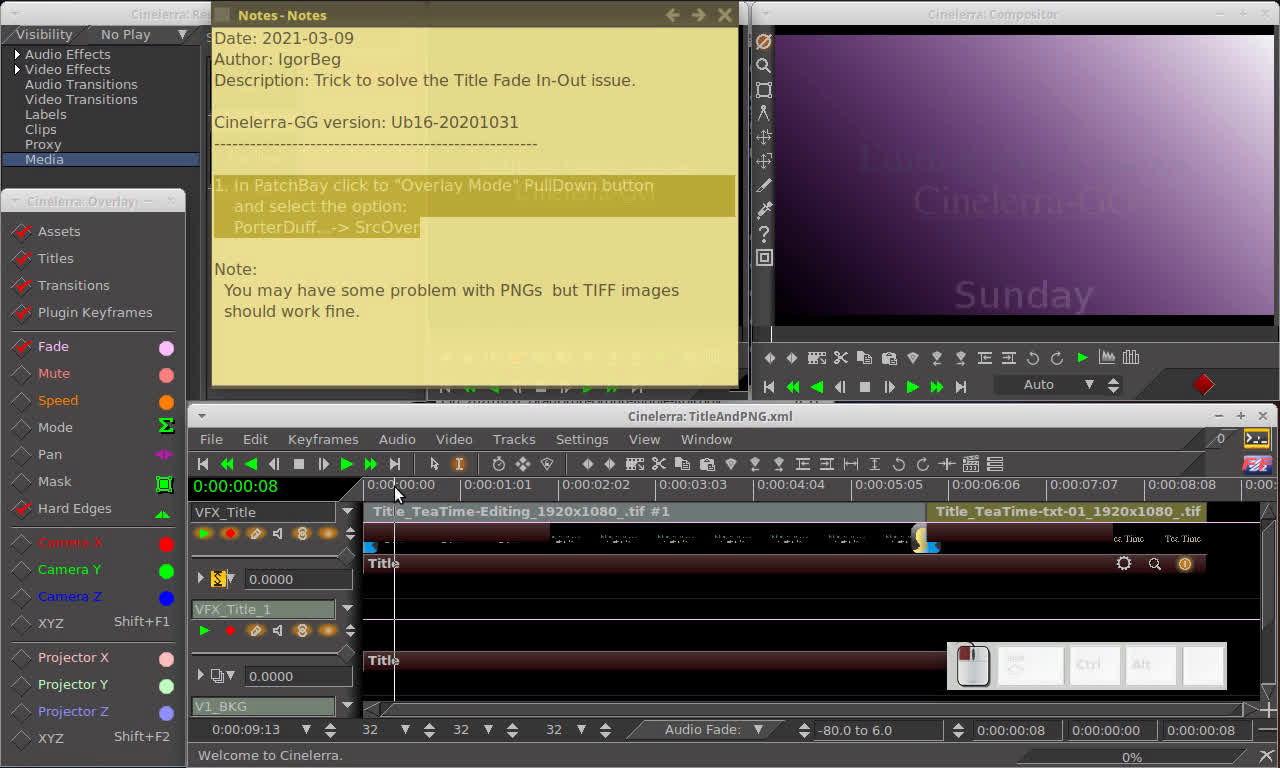Select Media folder in Resources list
Image resolution: width=1280 pixels, height=768 pixels.
(100, 159)
